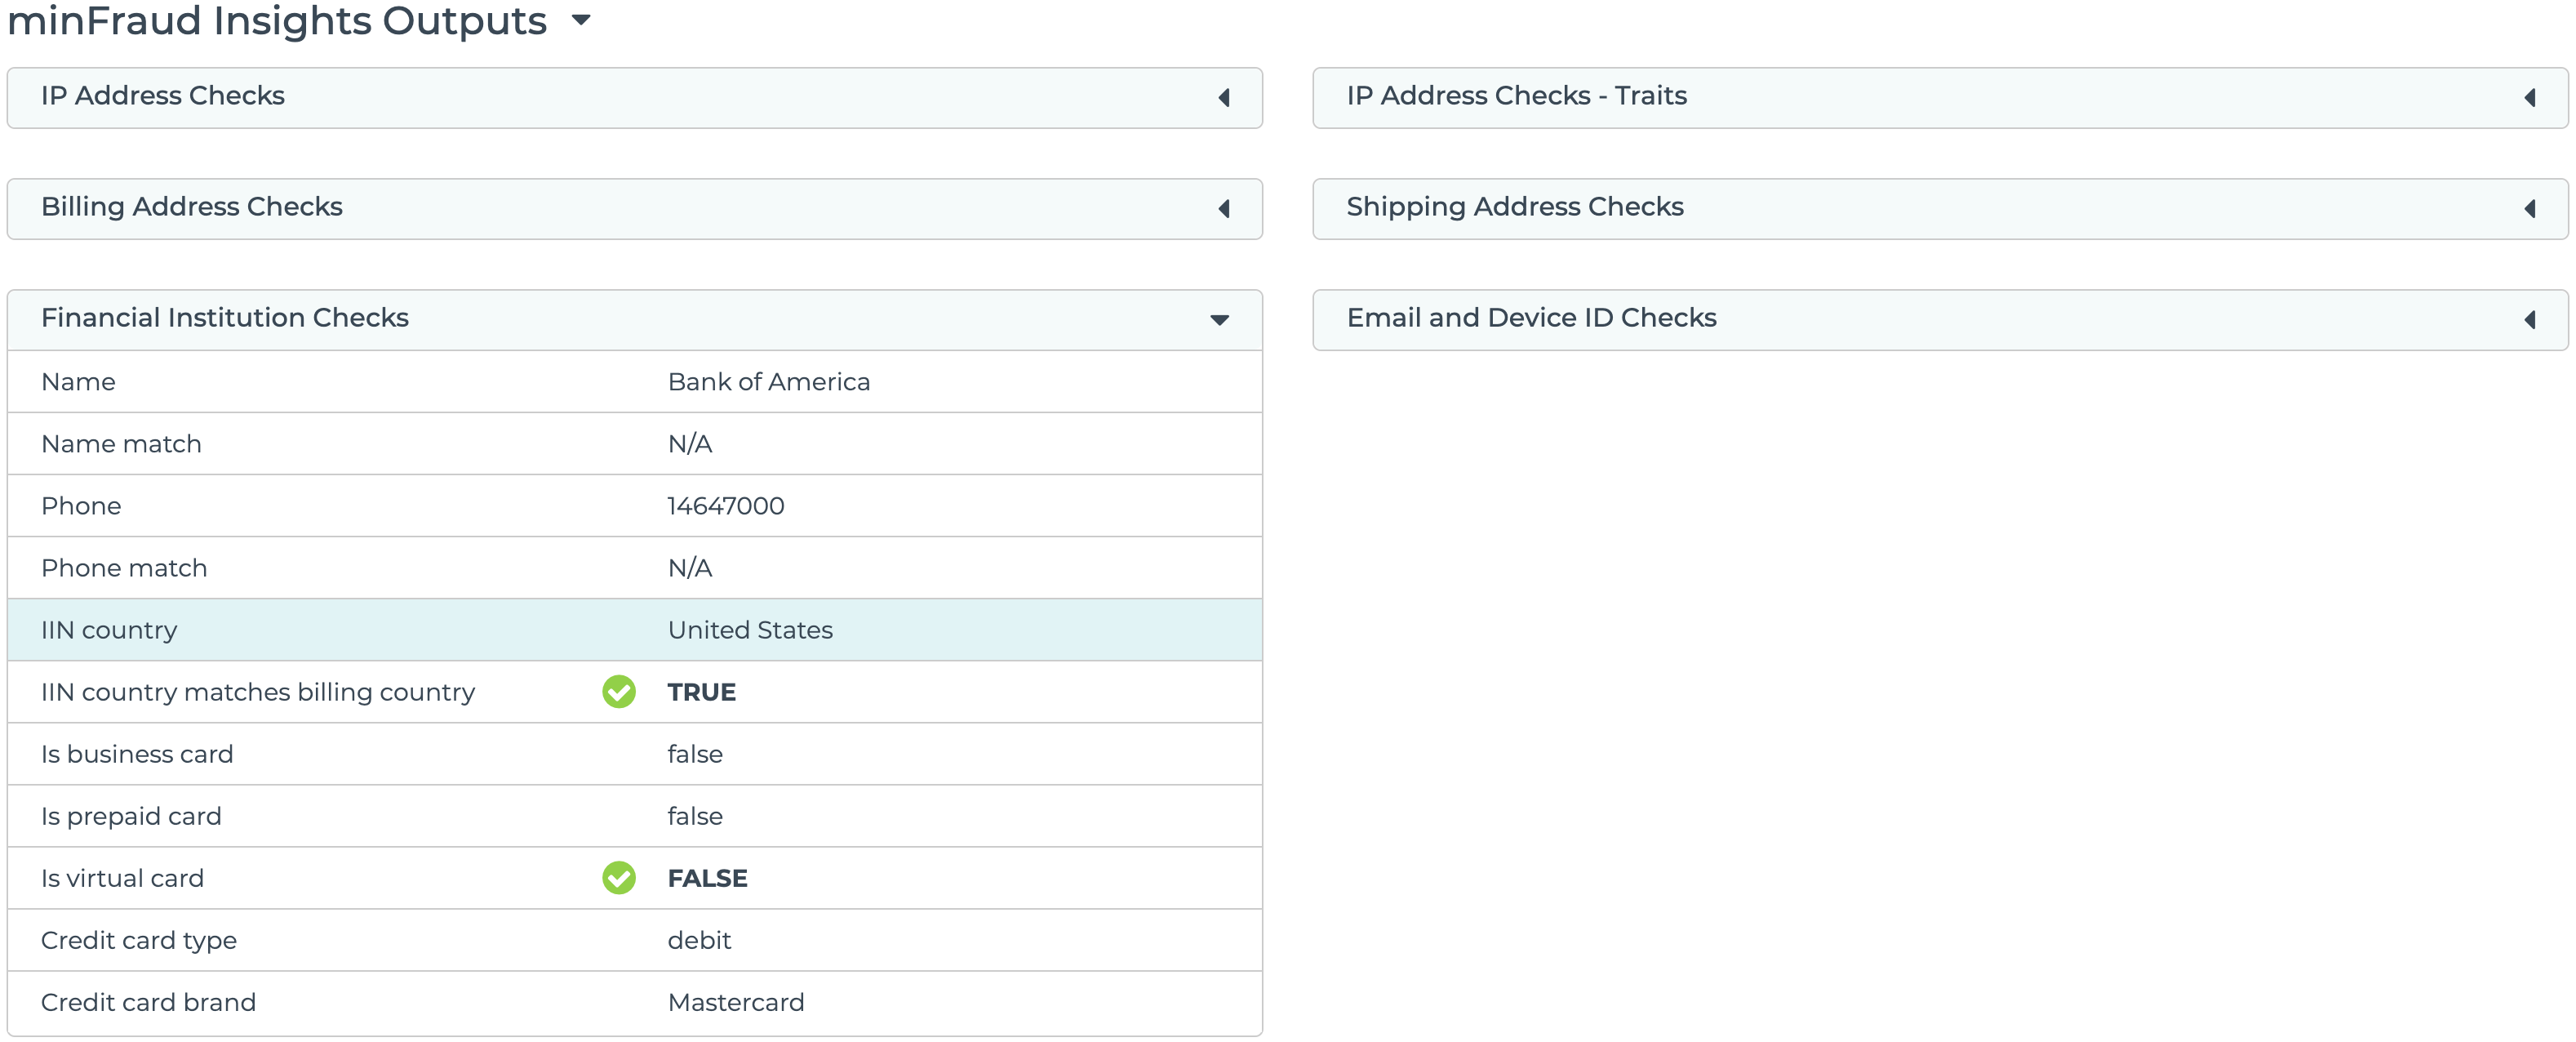Click the phone number 14647000
This screenshot has width=2576, height=1042.
pyautogui.click(x=725, y=506)
